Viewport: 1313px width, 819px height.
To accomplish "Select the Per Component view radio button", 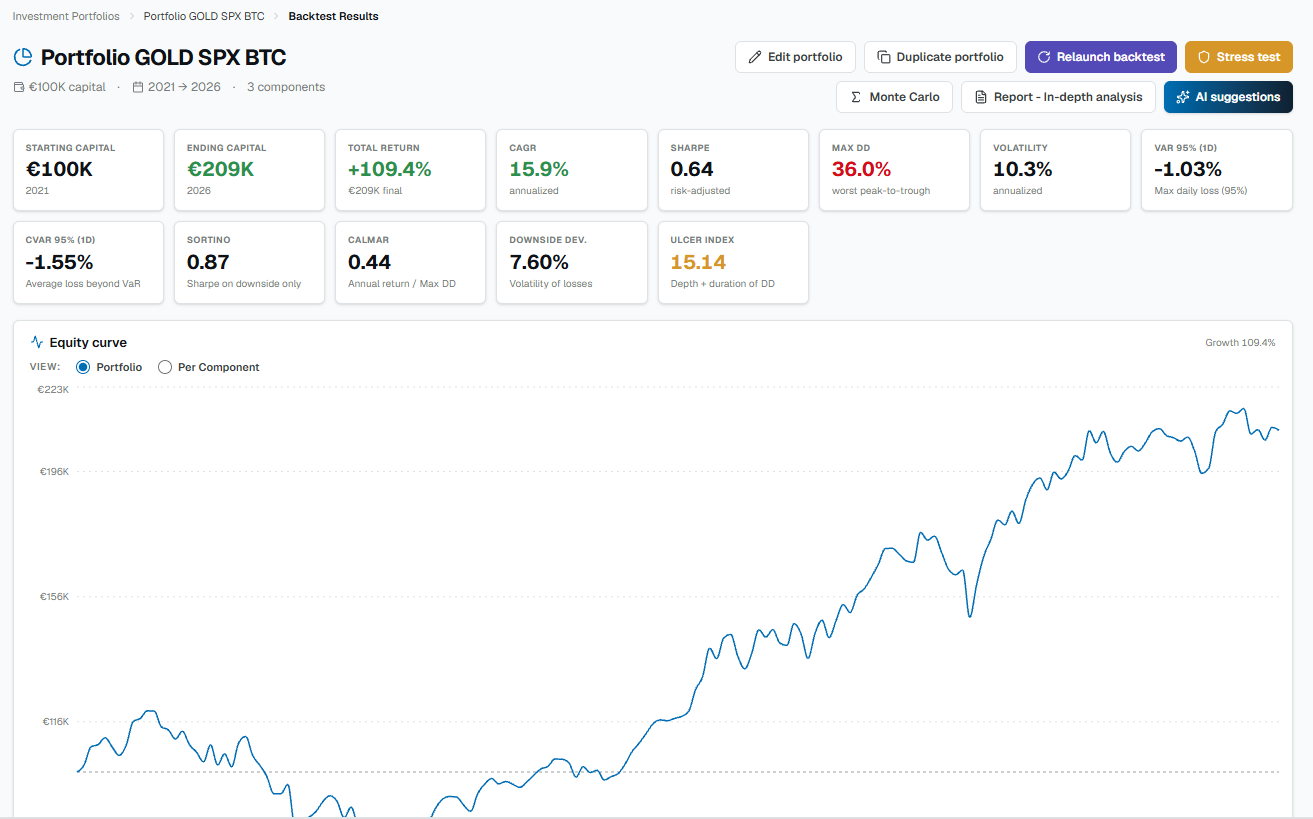I will 165,367.
